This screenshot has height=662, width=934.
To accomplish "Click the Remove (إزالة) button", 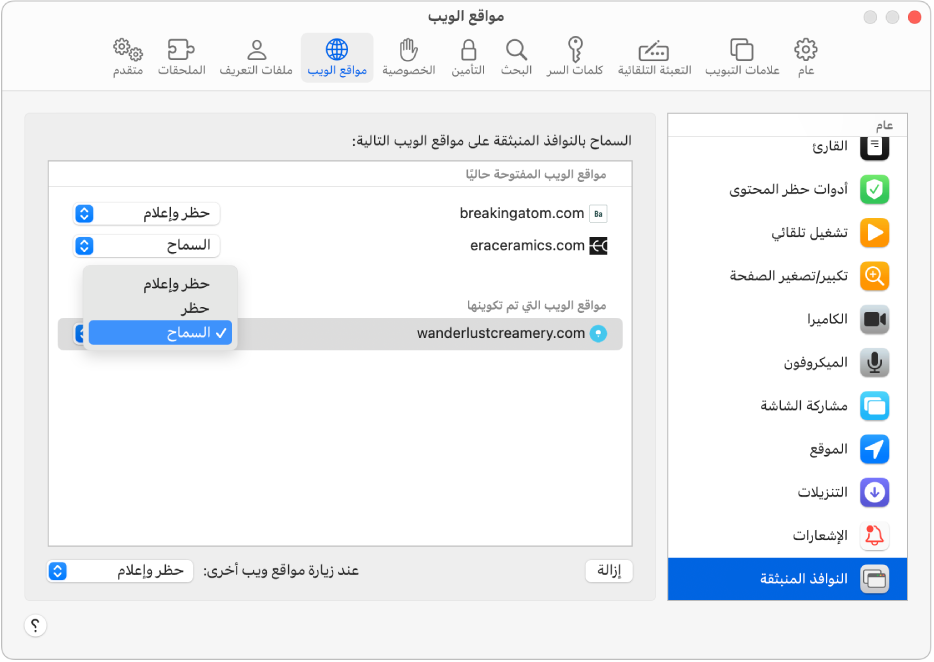I will (x=609, y=570).
